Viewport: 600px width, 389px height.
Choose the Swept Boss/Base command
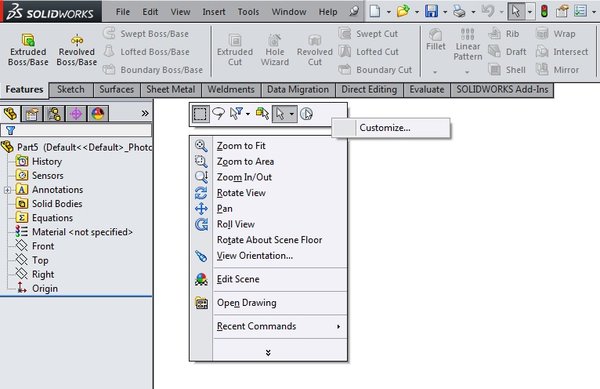pyautogui.click(x=146, y=34)
